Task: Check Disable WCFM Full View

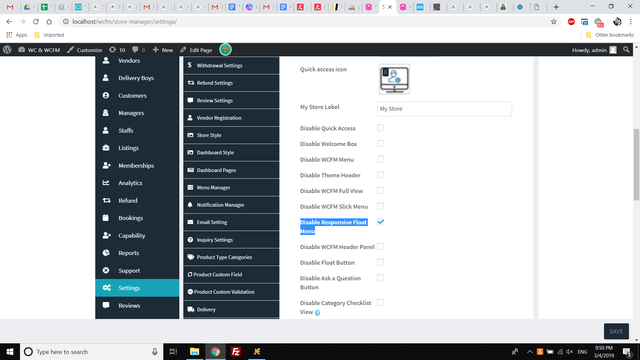Action: point(380,191)
